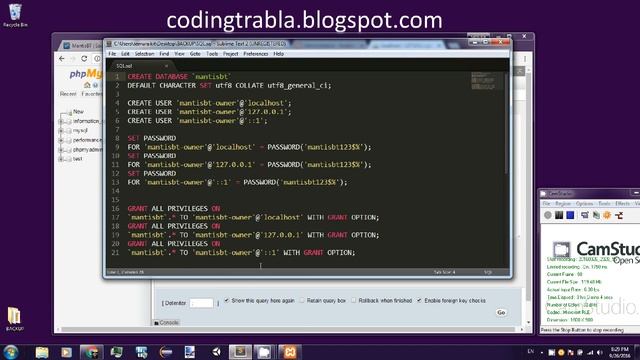Screen dimensions: 640x360
Task: Click CamStudio video annotations icon
Action: click(x=596, y=215)
